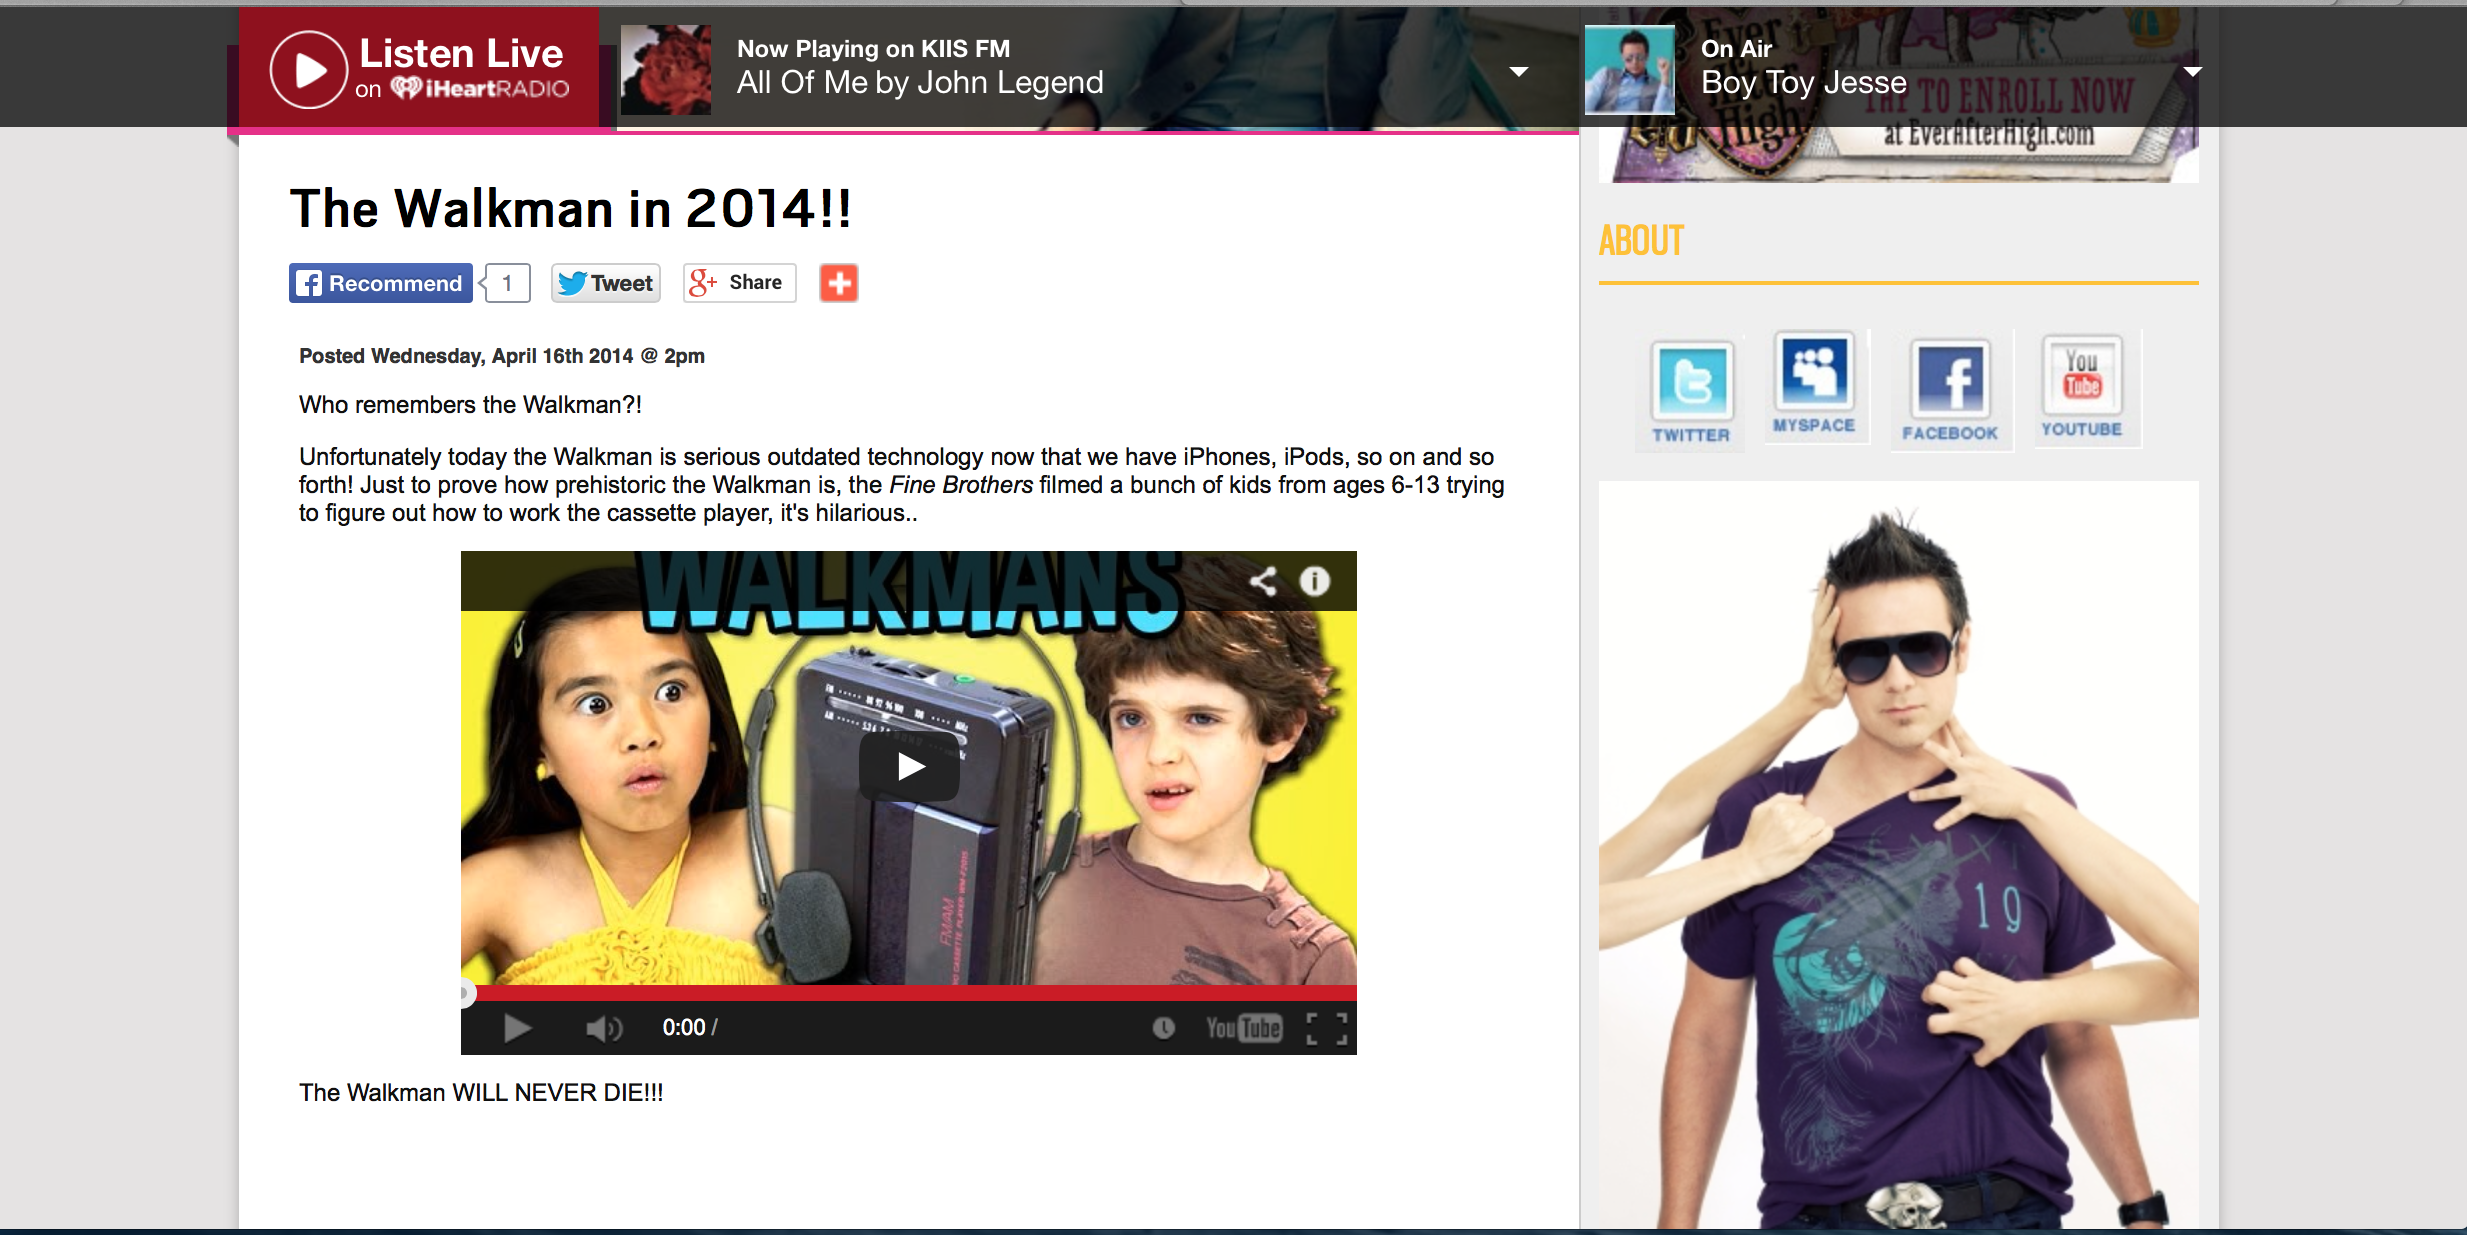Click the Tweet button

point(606,283)
